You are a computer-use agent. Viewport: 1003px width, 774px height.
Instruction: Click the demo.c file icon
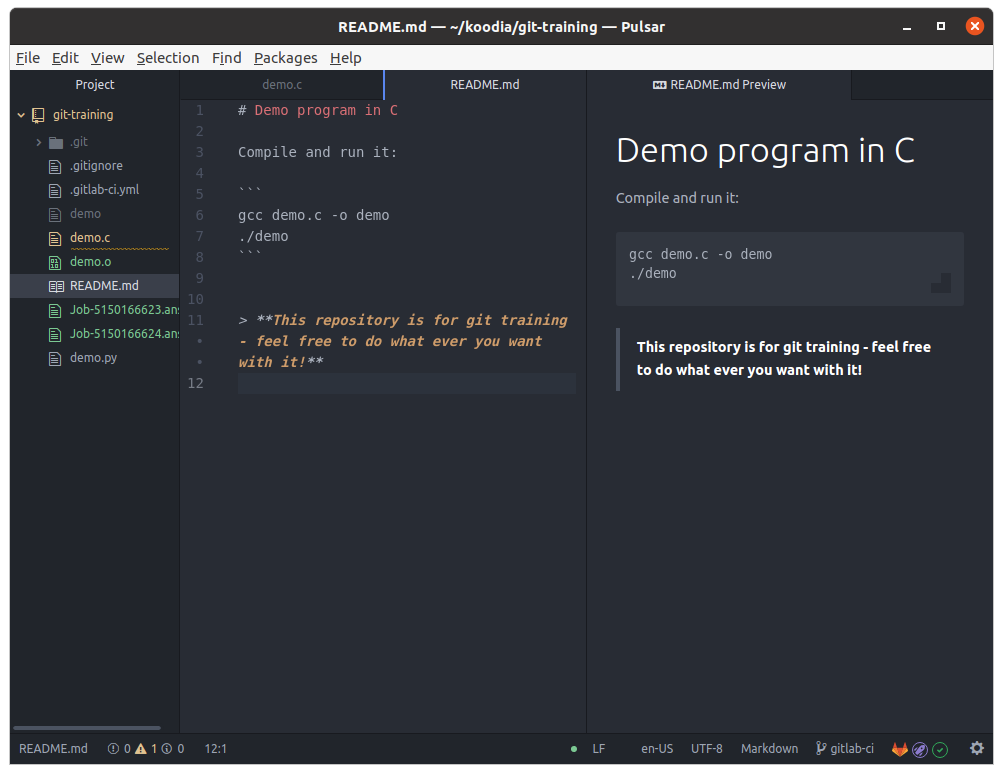coord(55,238)
